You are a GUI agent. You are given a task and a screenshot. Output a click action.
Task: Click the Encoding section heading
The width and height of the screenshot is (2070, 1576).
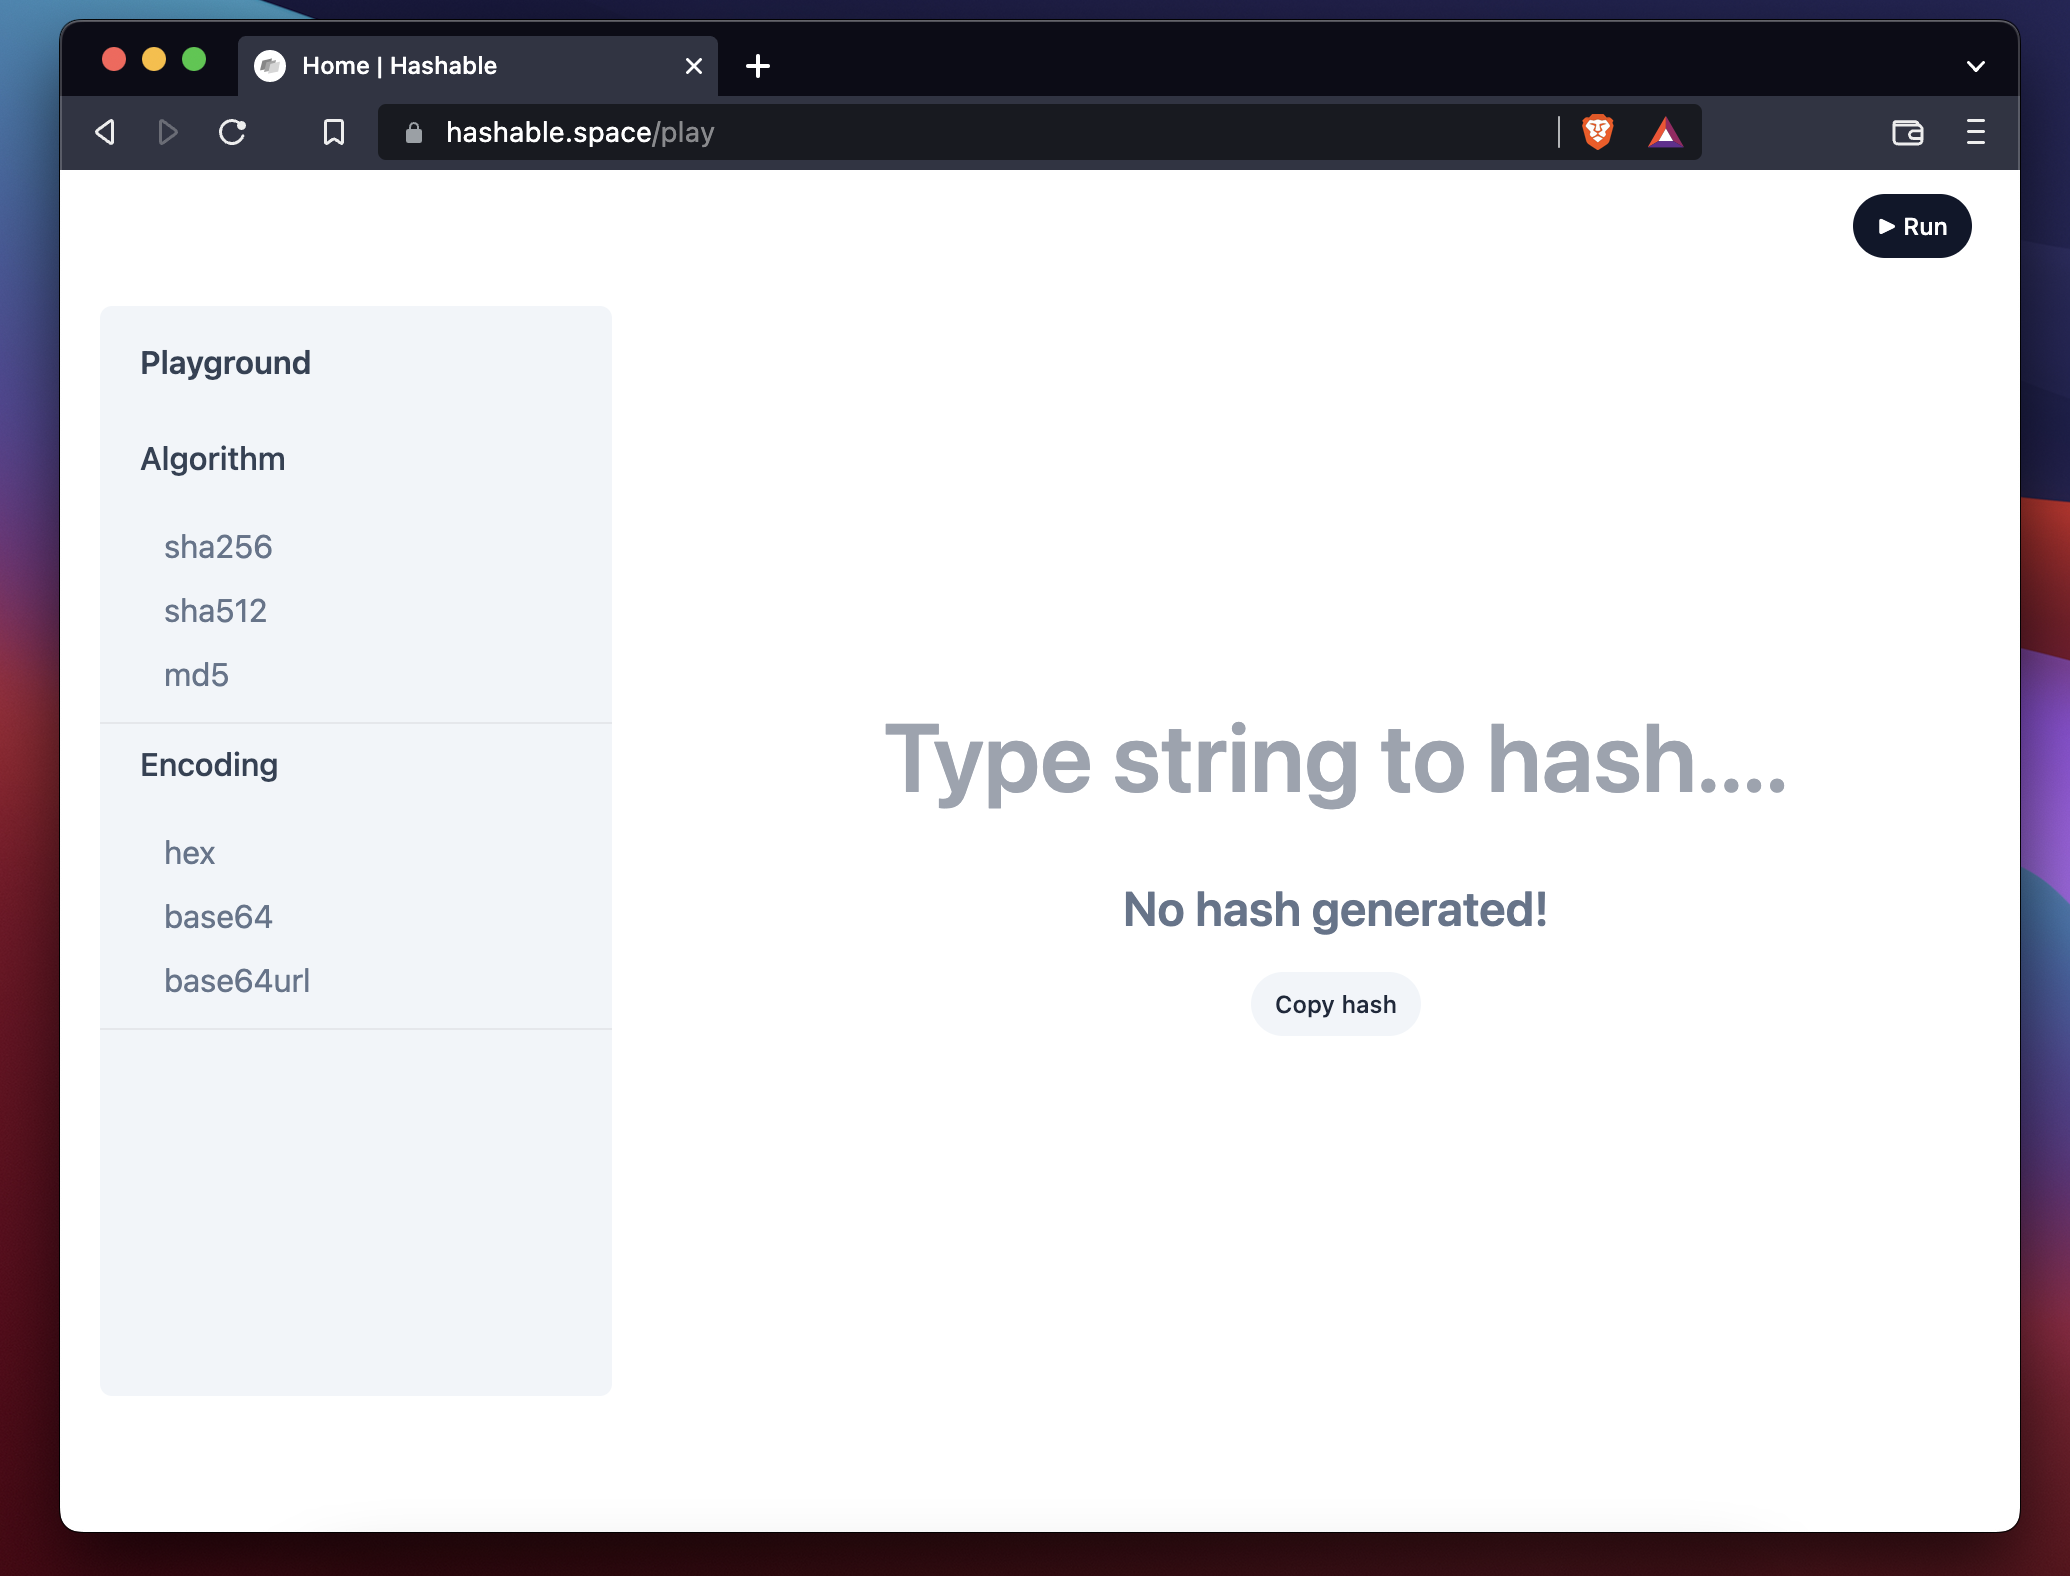coord(209,765)
